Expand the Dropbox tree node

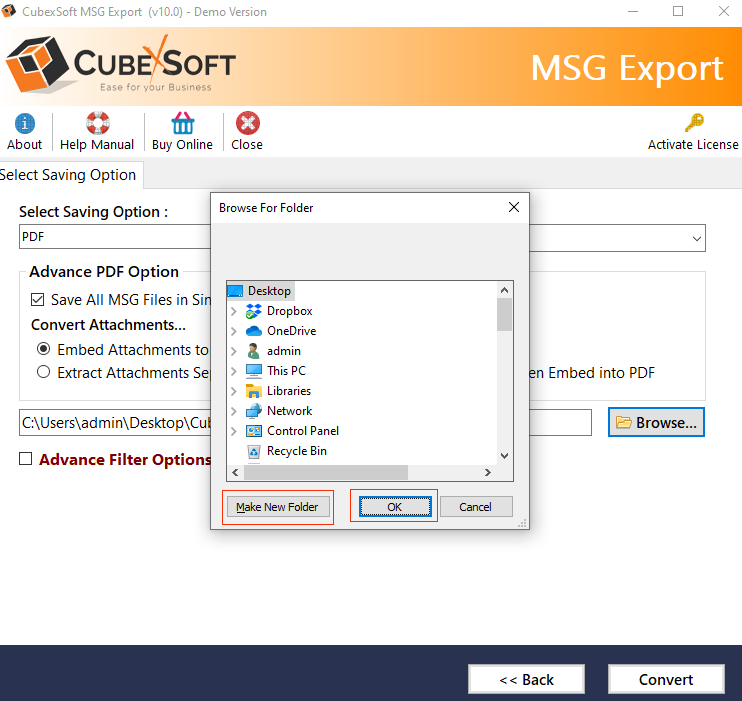pos(234,311)
